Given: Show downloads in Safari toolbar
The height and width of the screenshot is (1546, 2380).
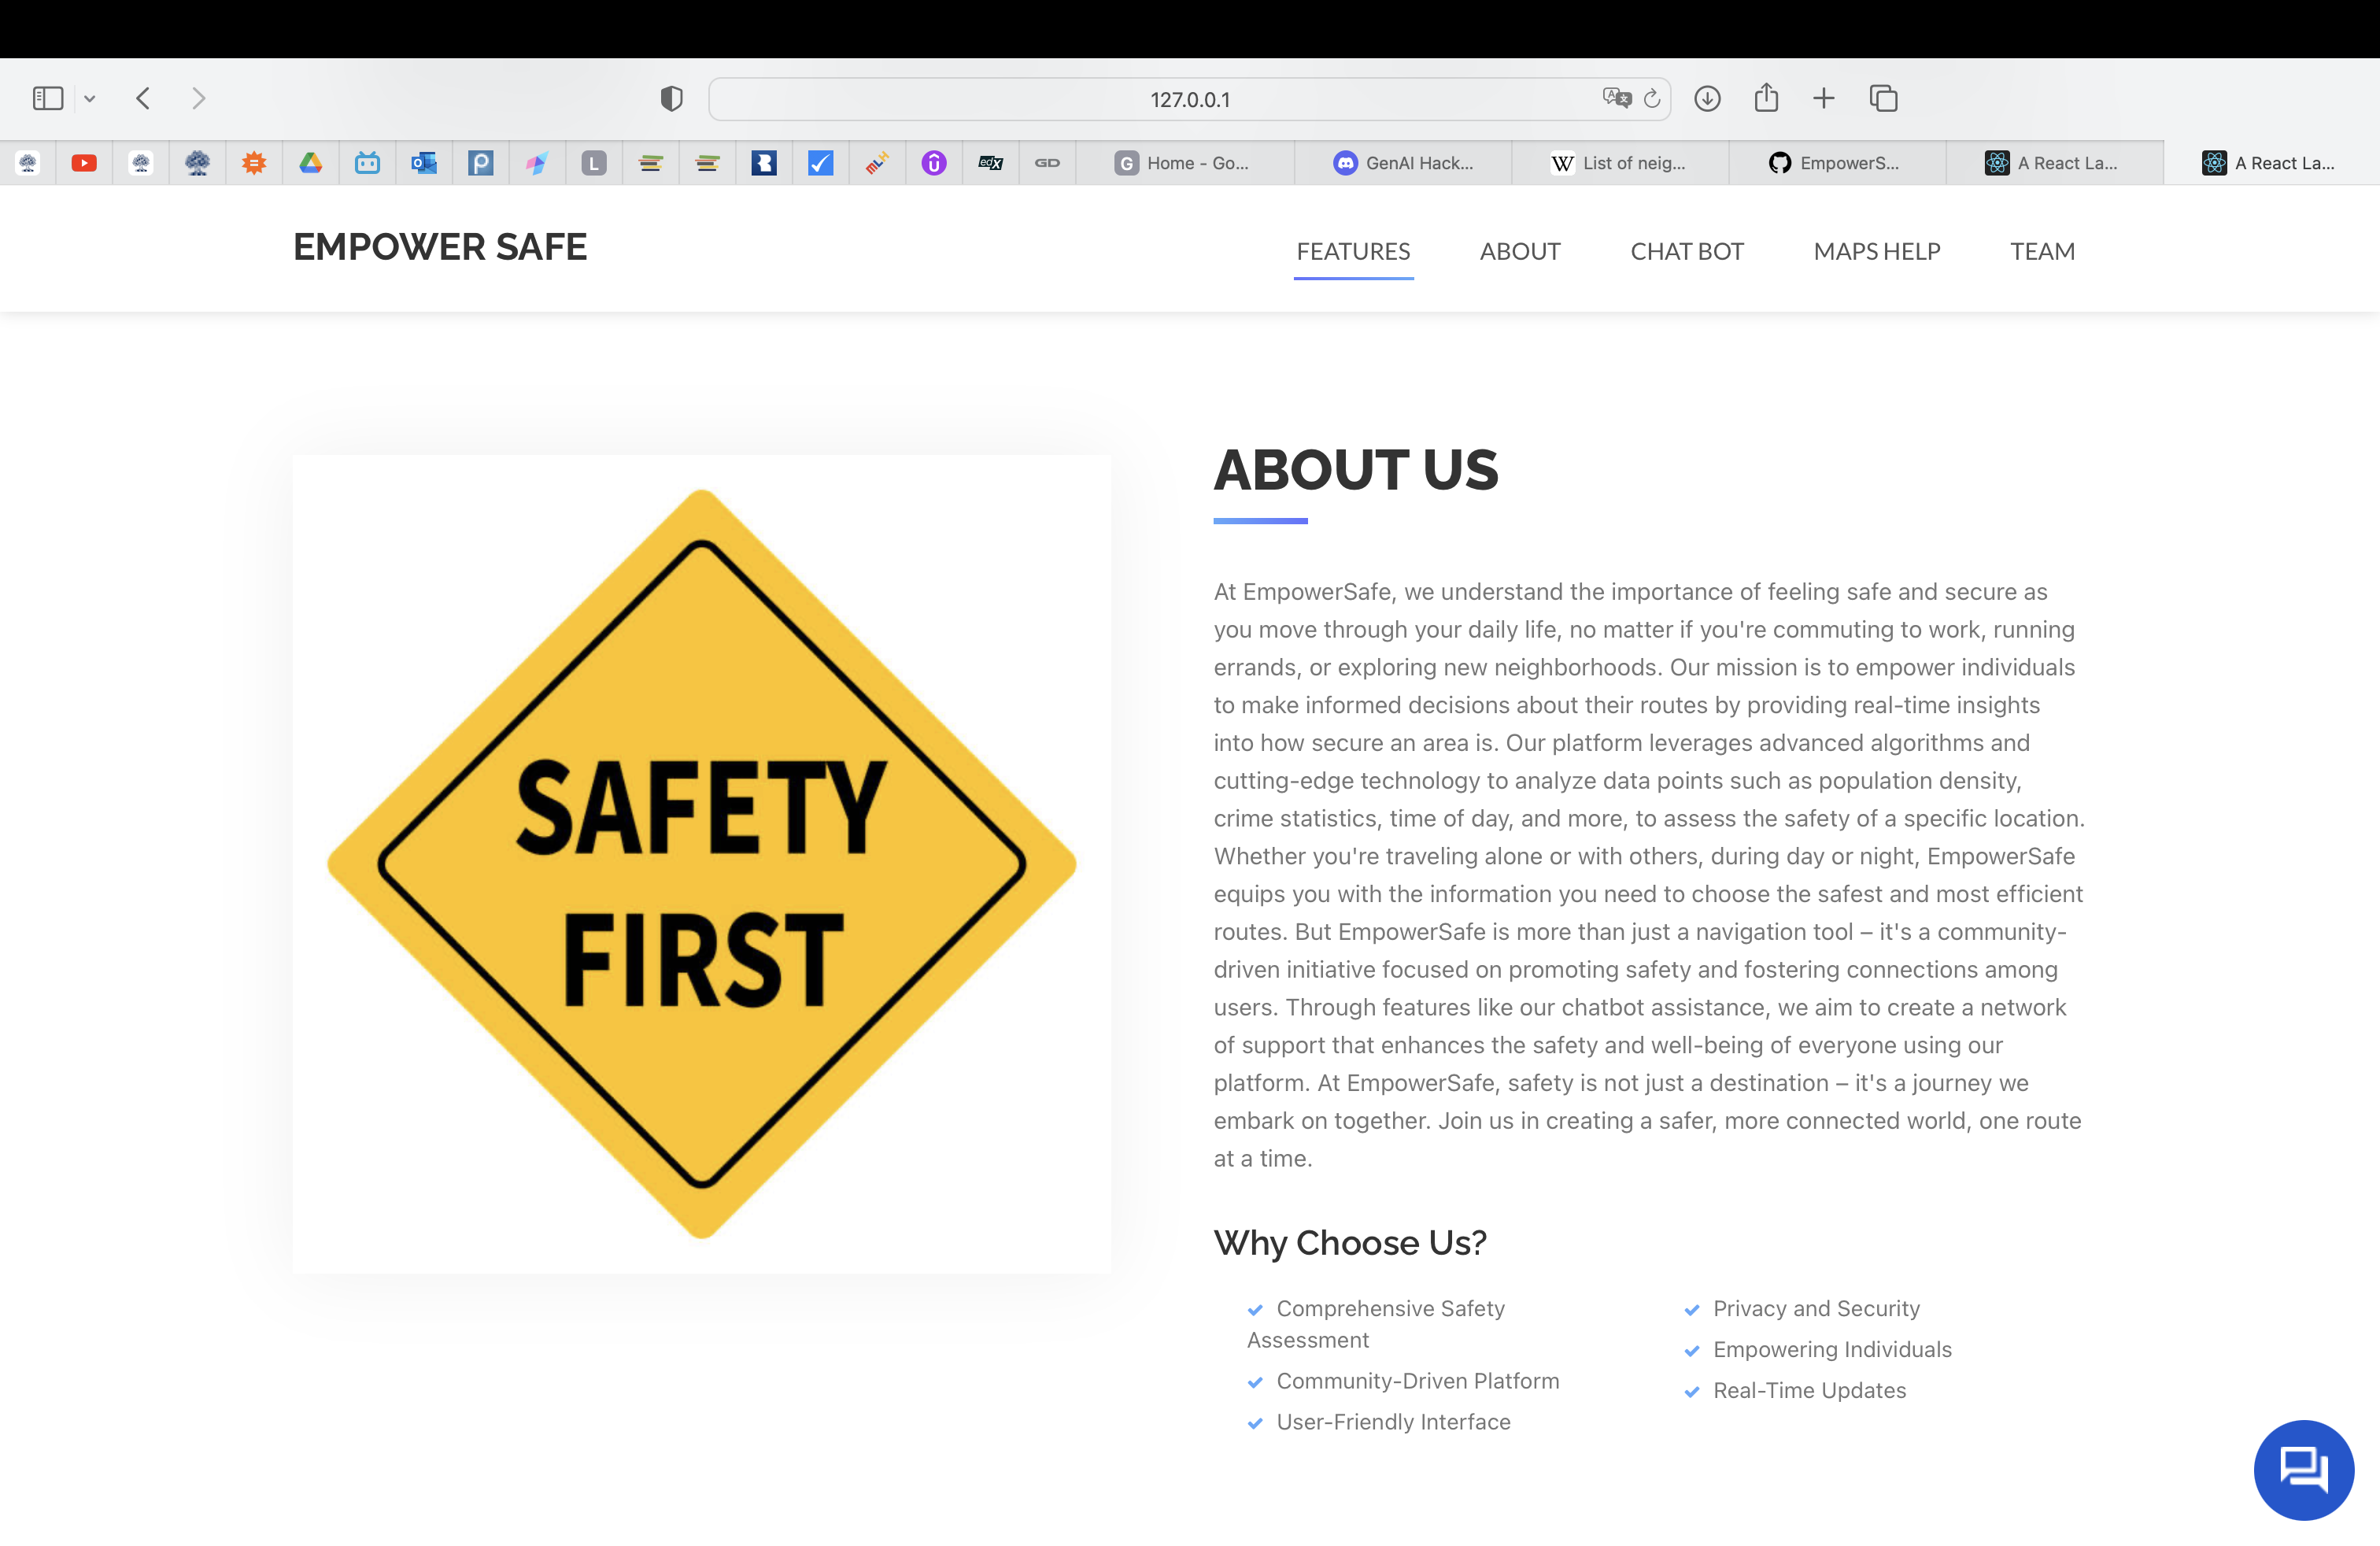Looking at the screenshot, I should pos(1707,98).
